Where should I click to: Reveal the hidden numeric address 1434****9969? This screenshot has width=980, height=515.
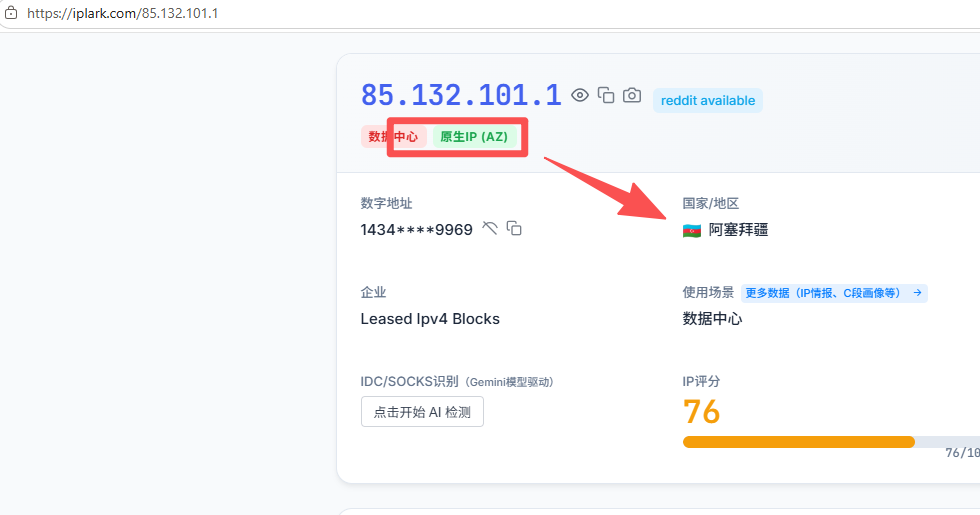click(490, 229)
